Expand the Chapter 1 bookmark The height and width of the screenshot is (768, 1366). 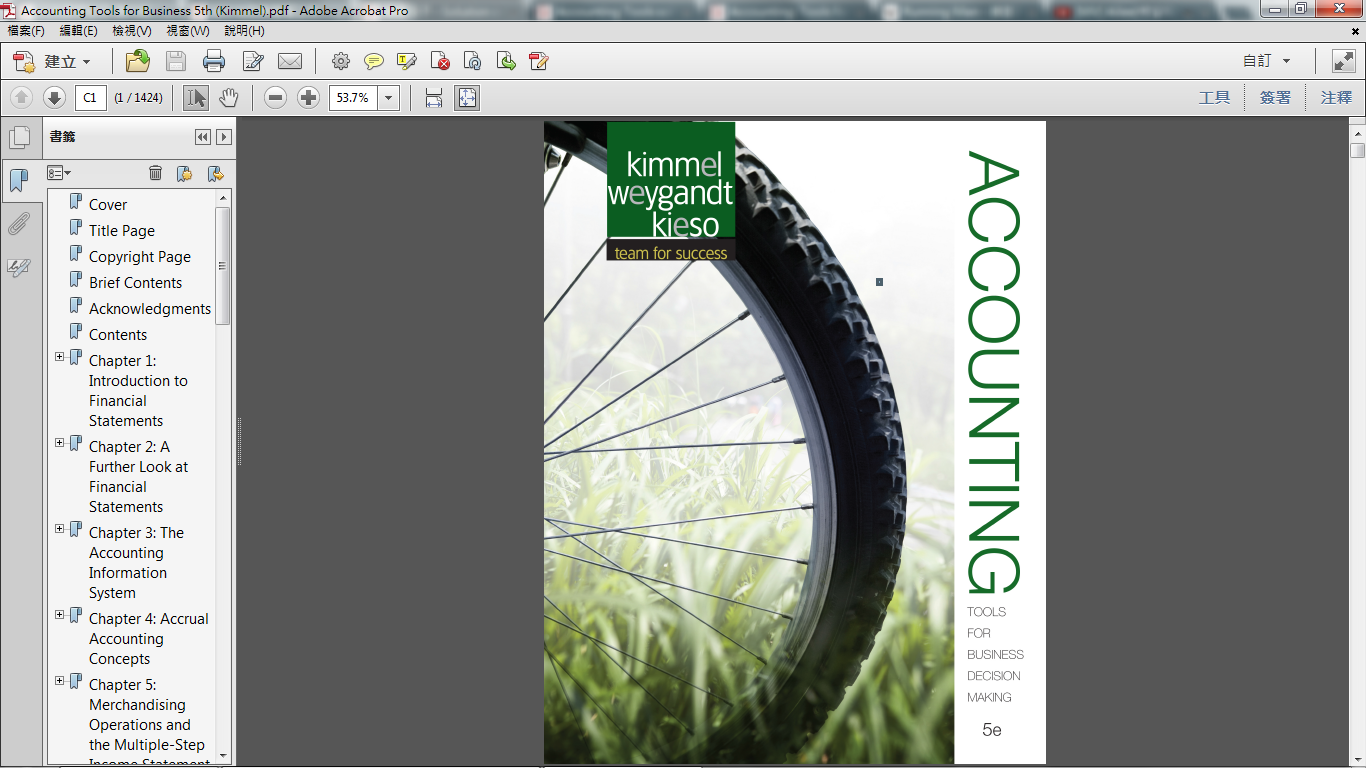point(60,357)
